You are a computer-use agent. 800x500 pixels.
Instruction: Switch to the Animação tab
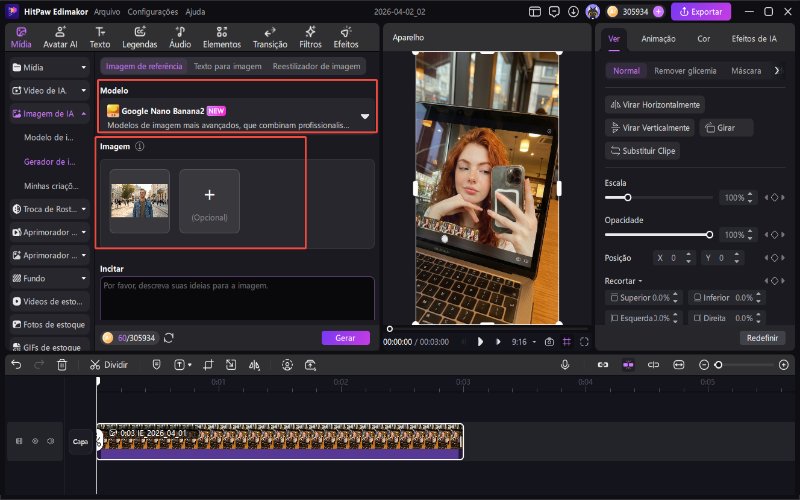658,39
